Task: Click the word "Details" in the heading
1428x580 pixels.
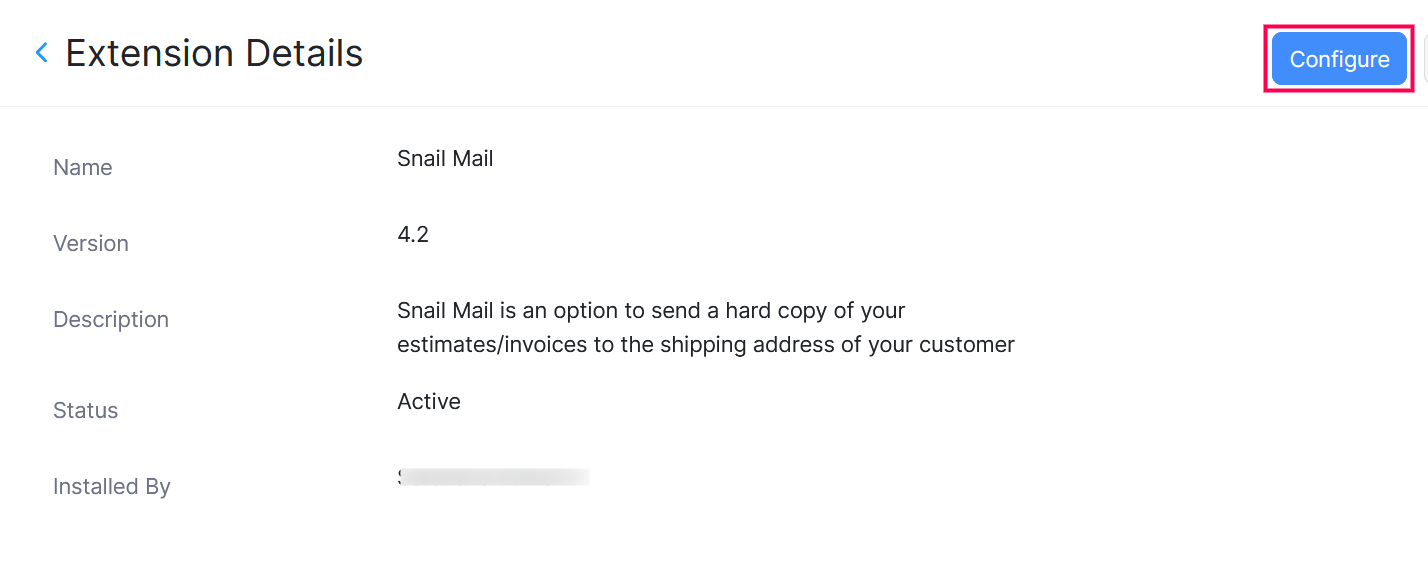Action: coord(304,53)
